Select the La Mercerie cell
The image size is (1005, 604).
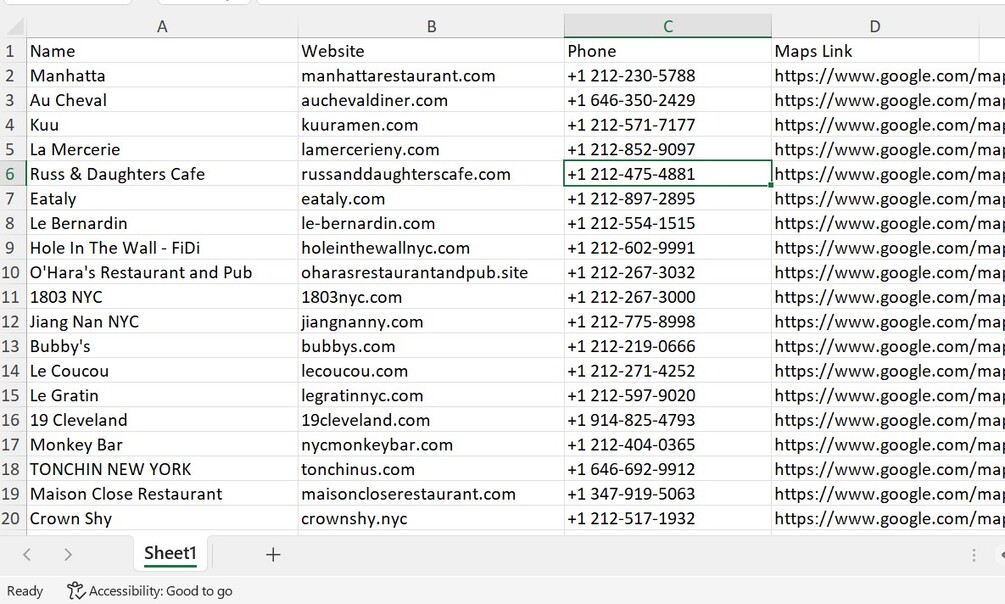(x=162, y=149)
